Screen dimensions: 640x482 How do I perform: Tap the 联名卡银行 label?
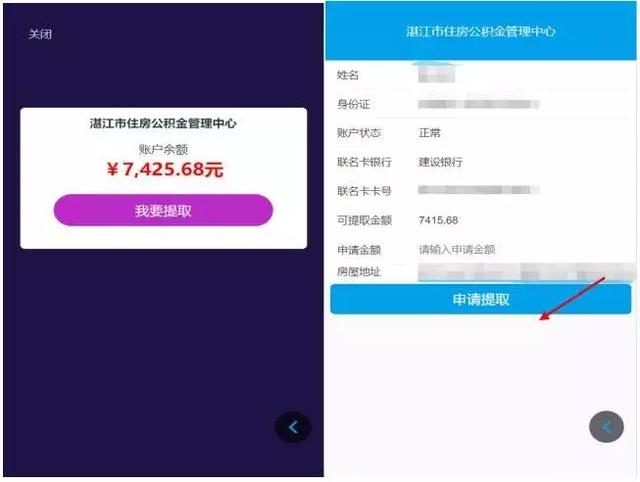pos(364,162)
